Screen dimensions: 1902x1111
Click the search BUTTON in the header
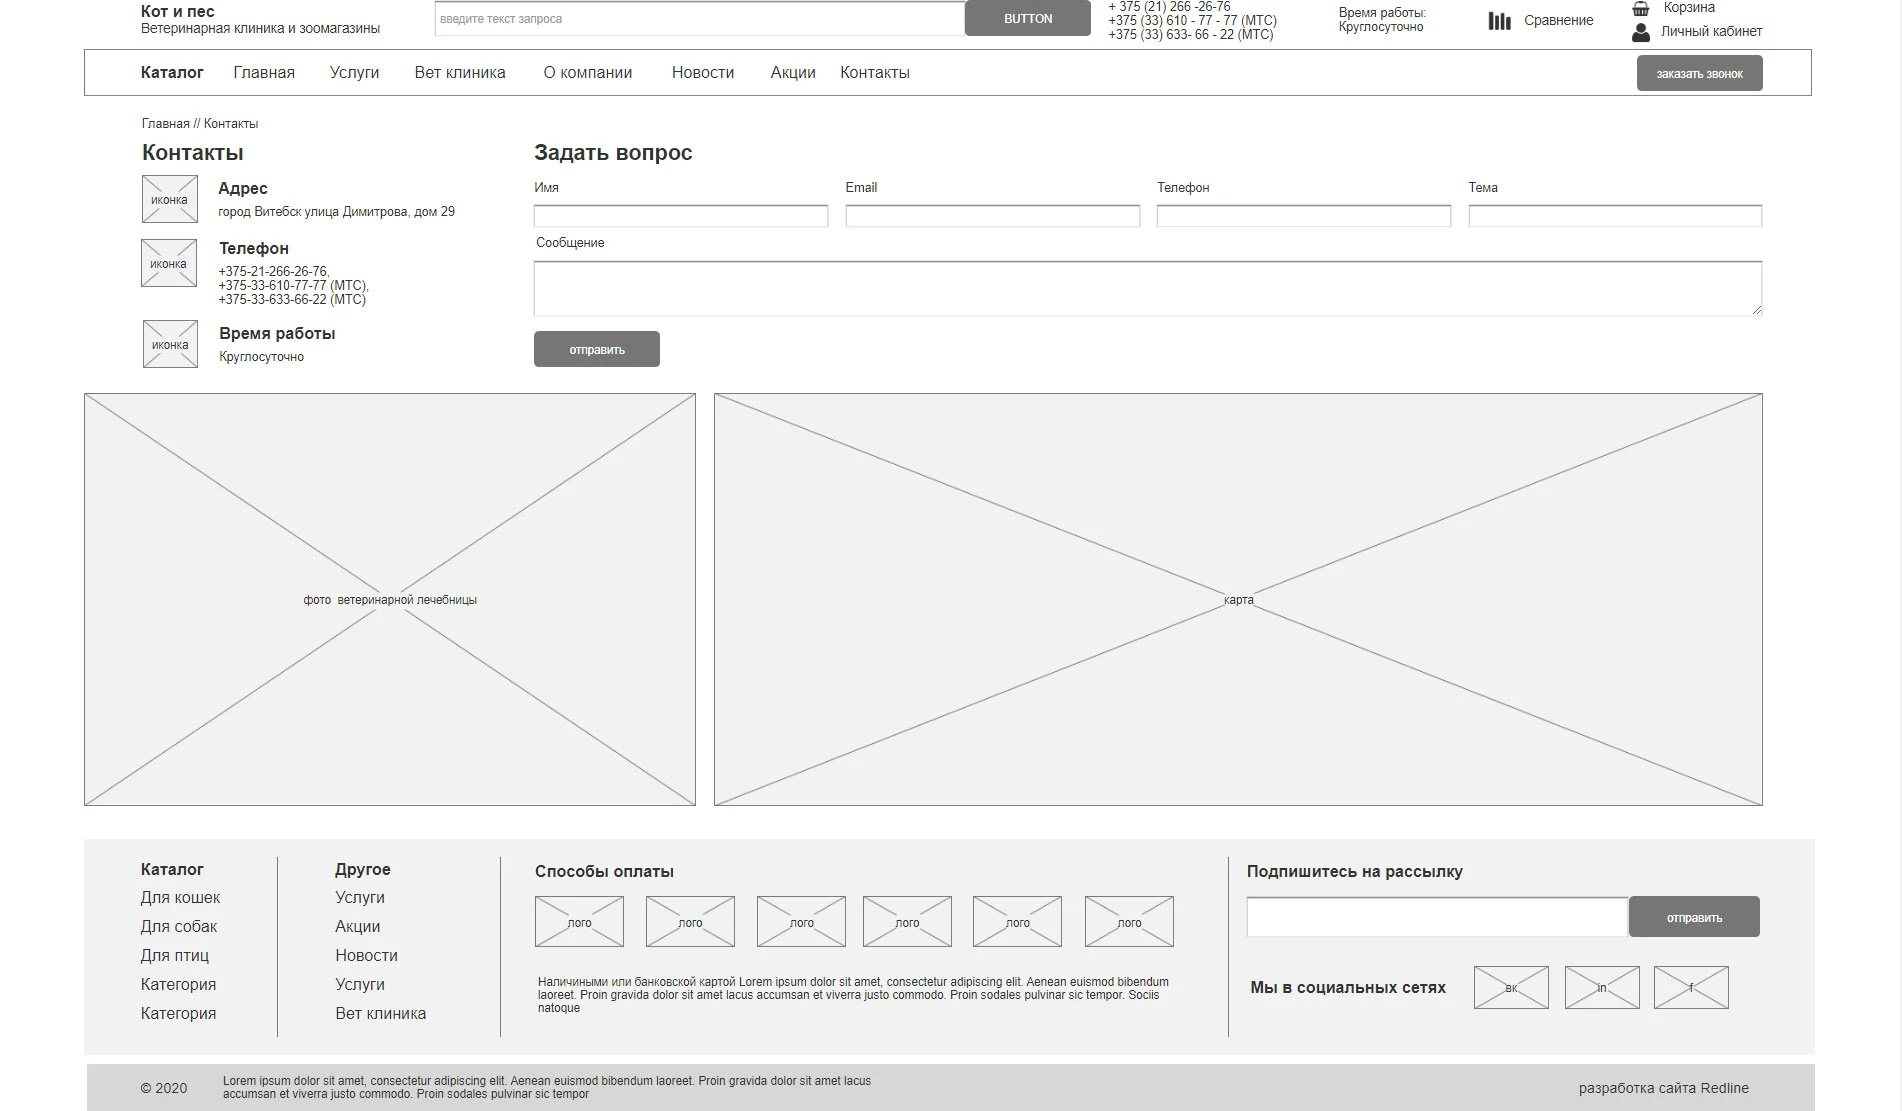[1028, 18]
